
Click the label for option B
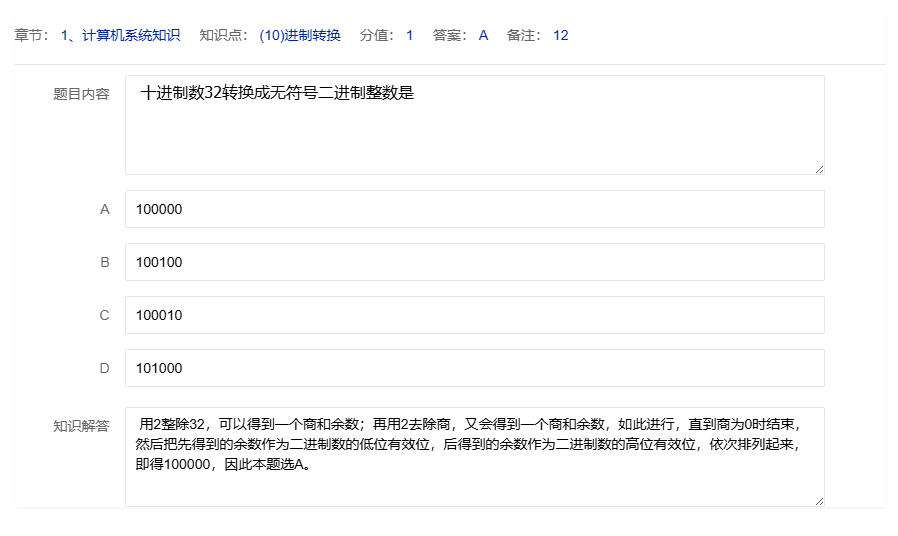104,262
